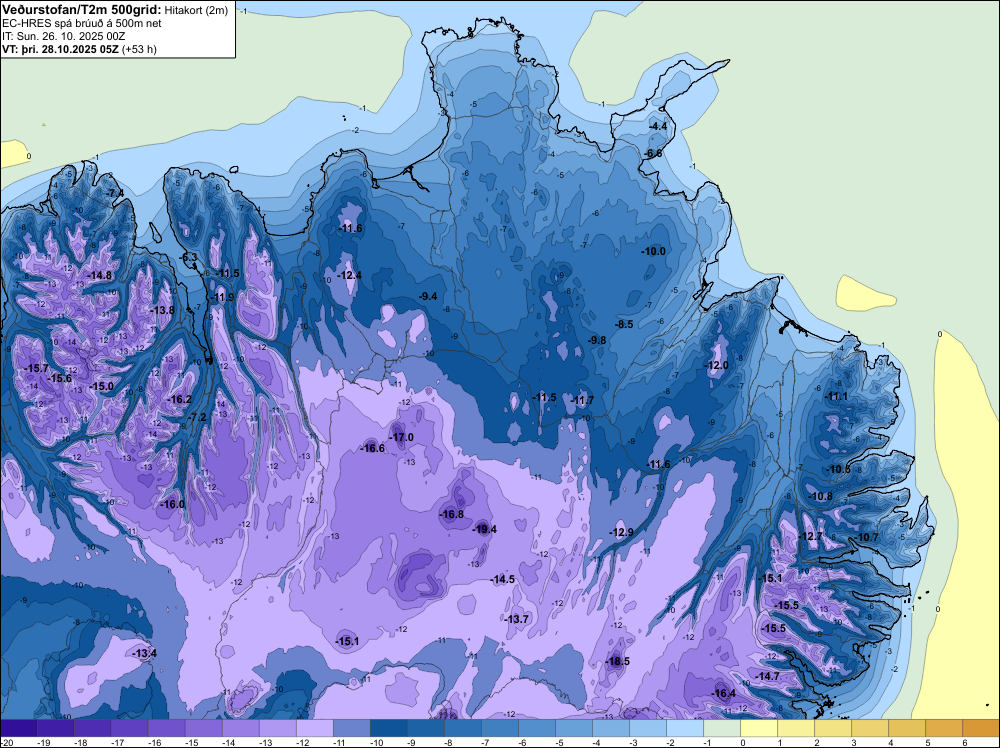1000x748 pixels.
Task: Click the legend scale label 4
Action: [891, 742]
